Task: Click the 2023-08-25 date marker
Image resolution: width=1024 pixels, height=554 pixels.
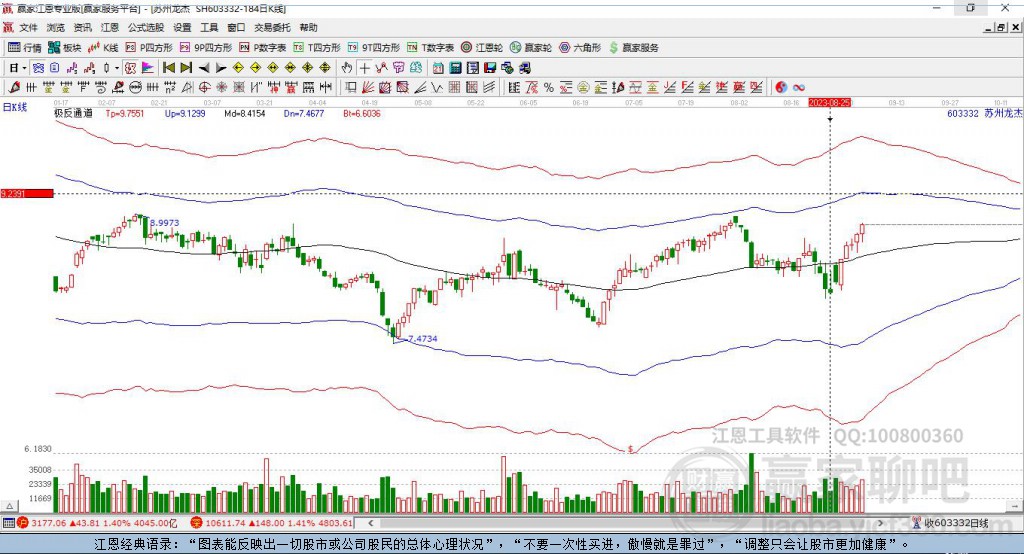Action: tap(829, 103)
